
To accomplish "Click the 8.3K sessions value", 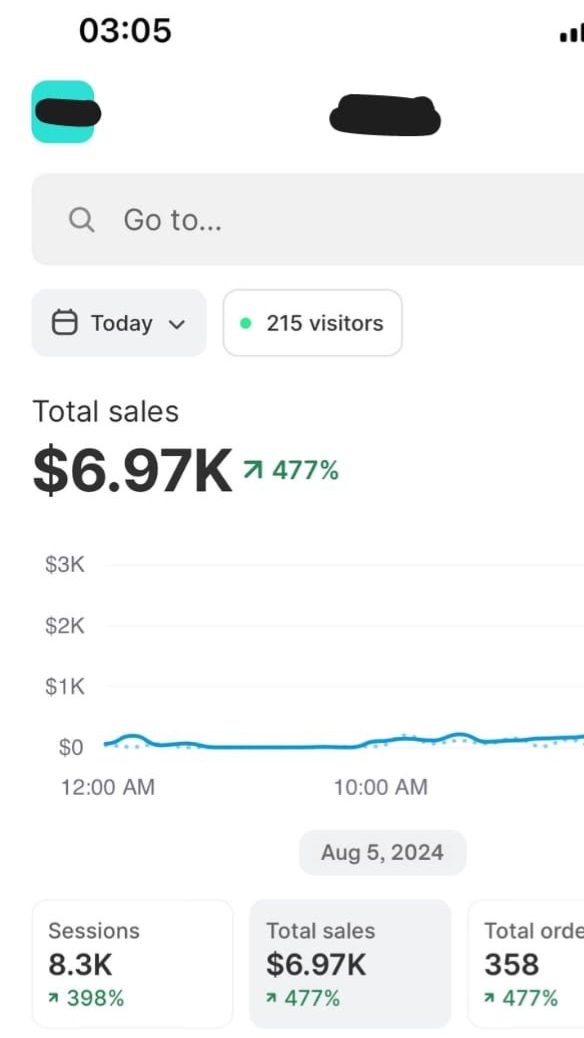I will (x=80, y=965).
